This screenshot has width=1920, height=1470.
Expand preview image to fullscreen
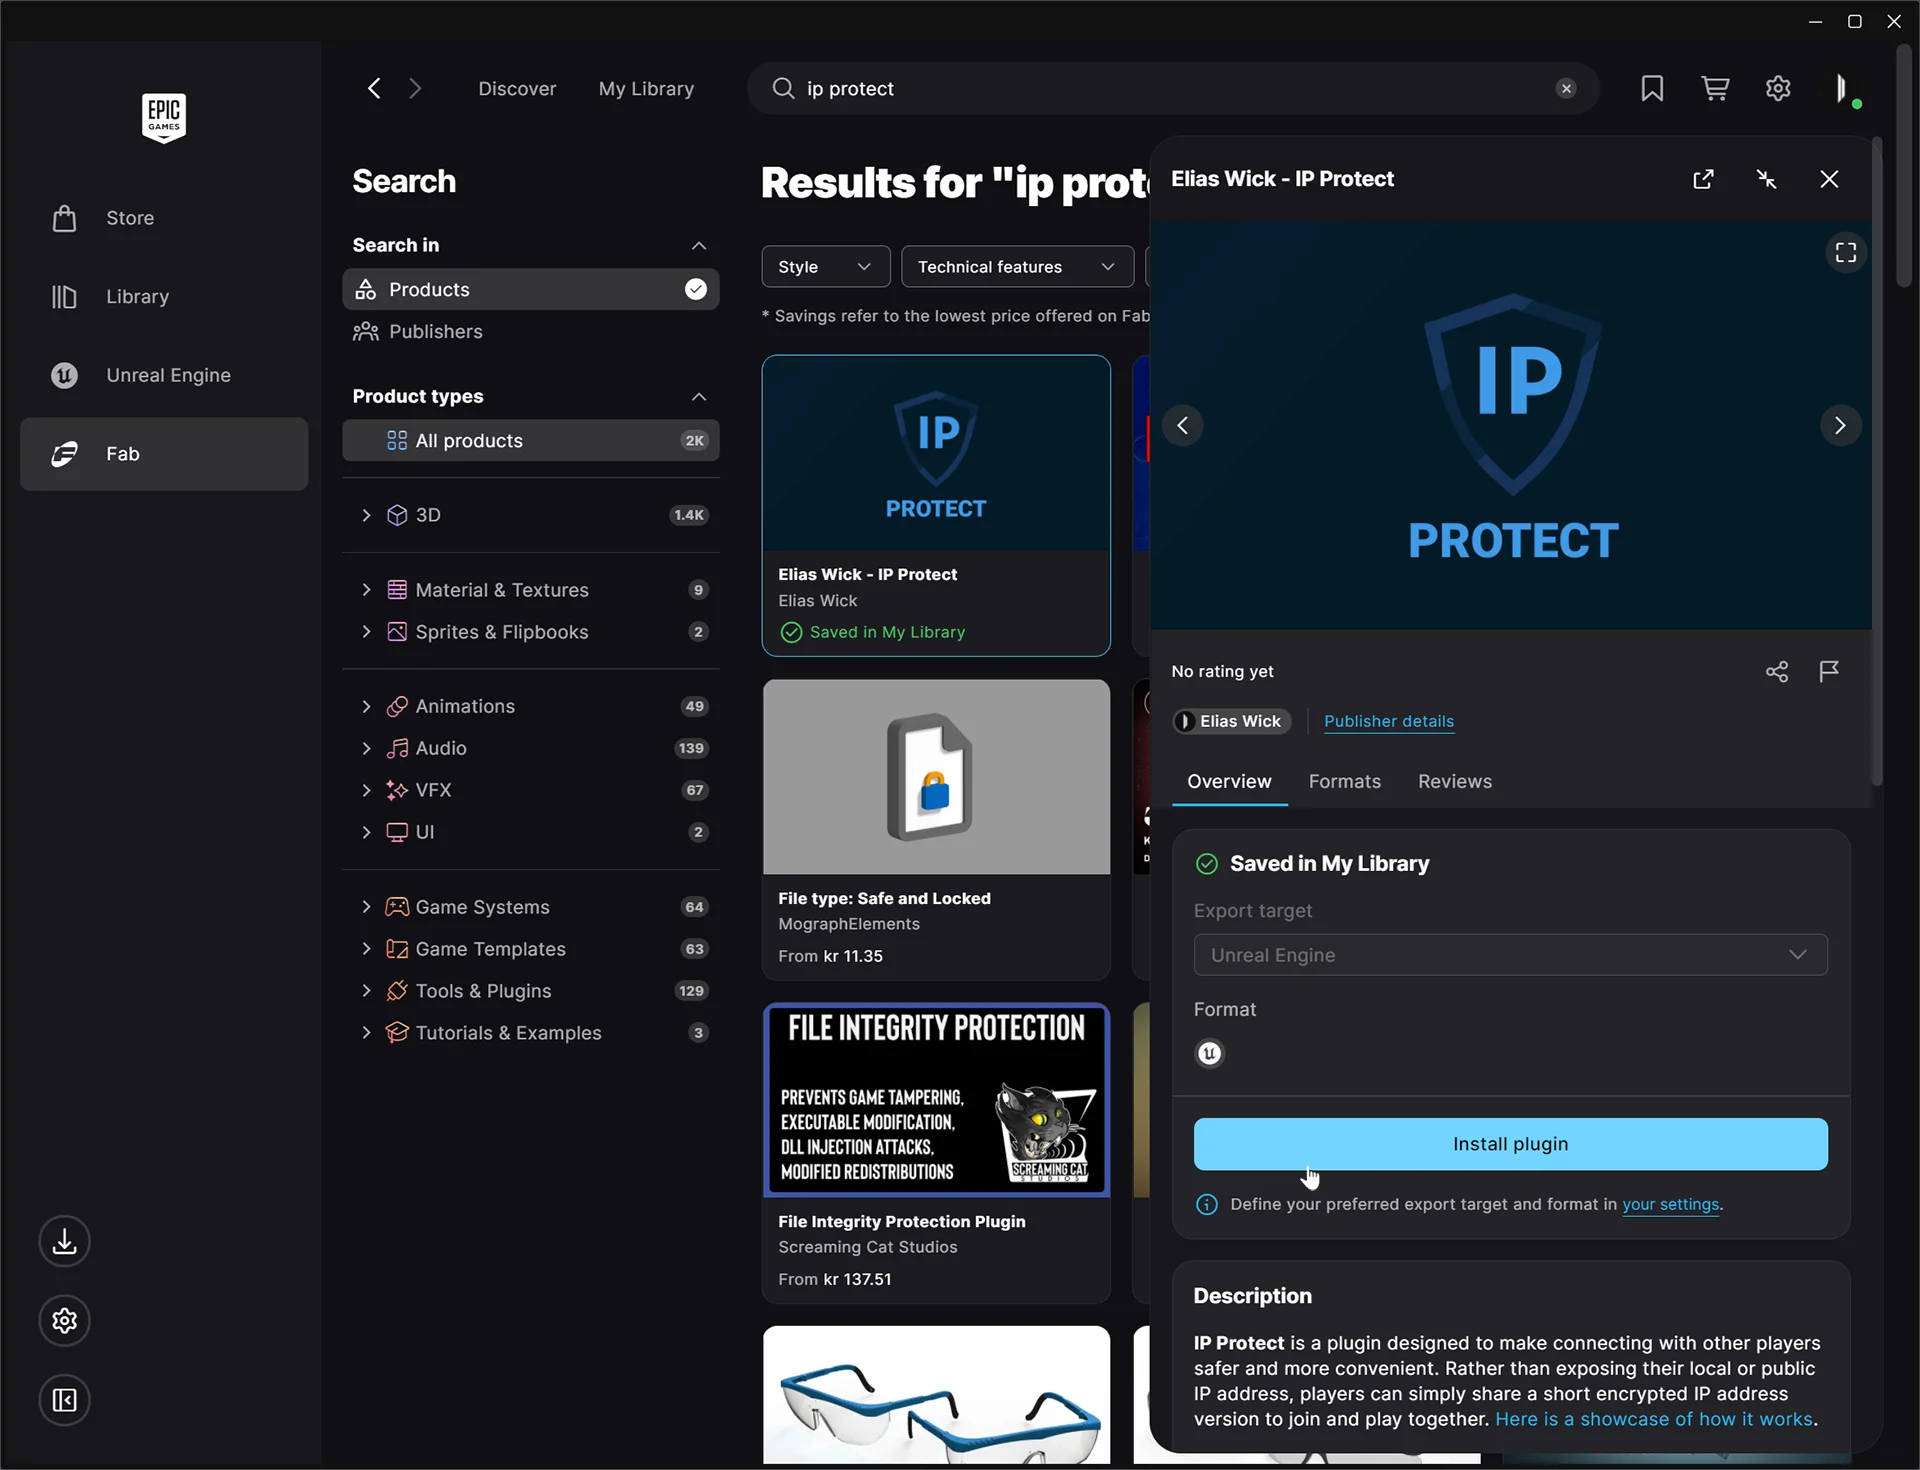(x=1846, y=253)
